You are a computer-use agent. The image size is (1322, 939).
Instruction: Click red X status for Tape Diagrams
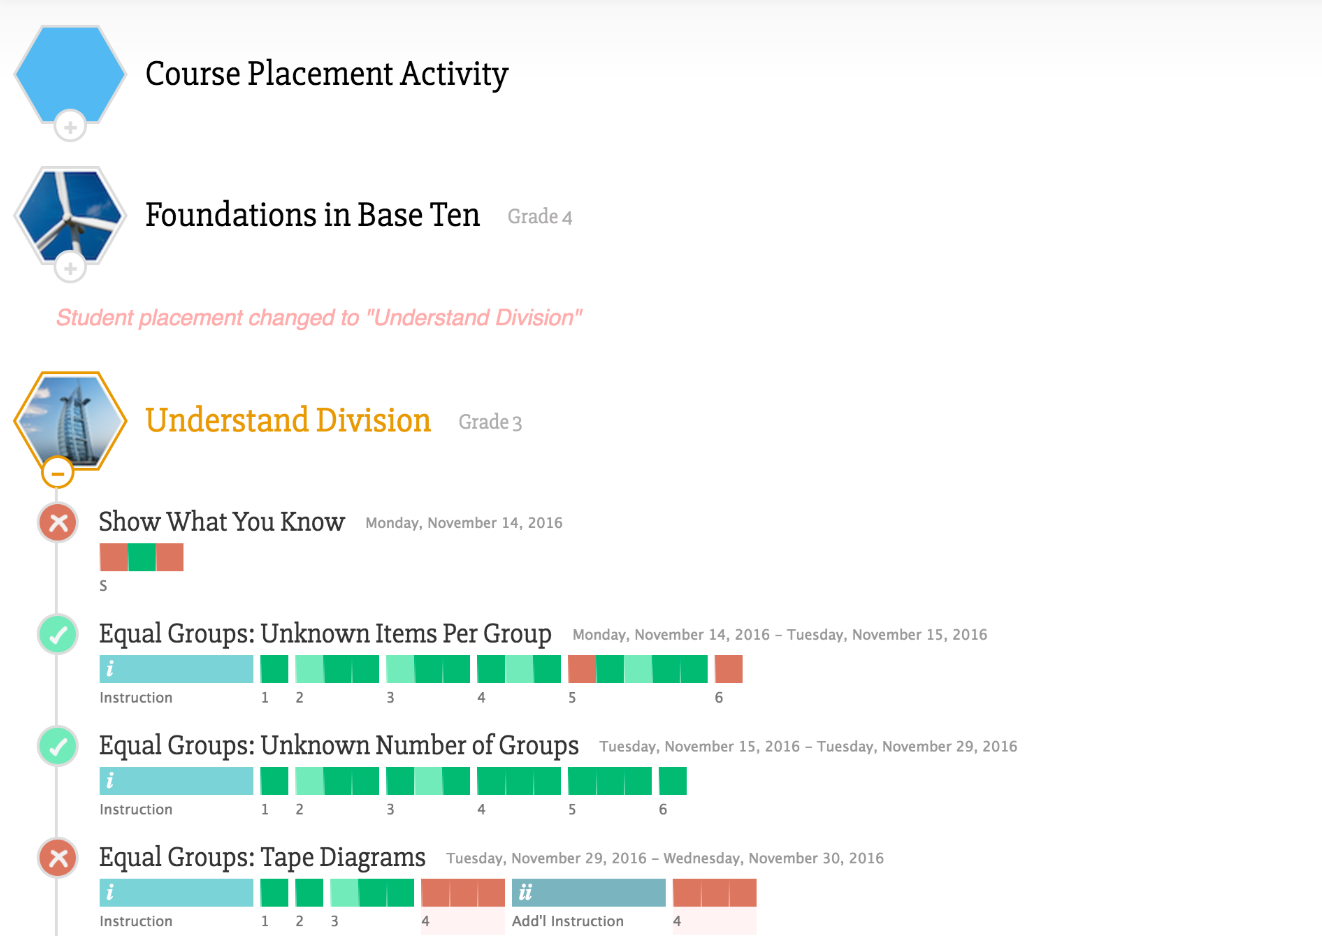[58, 858]
